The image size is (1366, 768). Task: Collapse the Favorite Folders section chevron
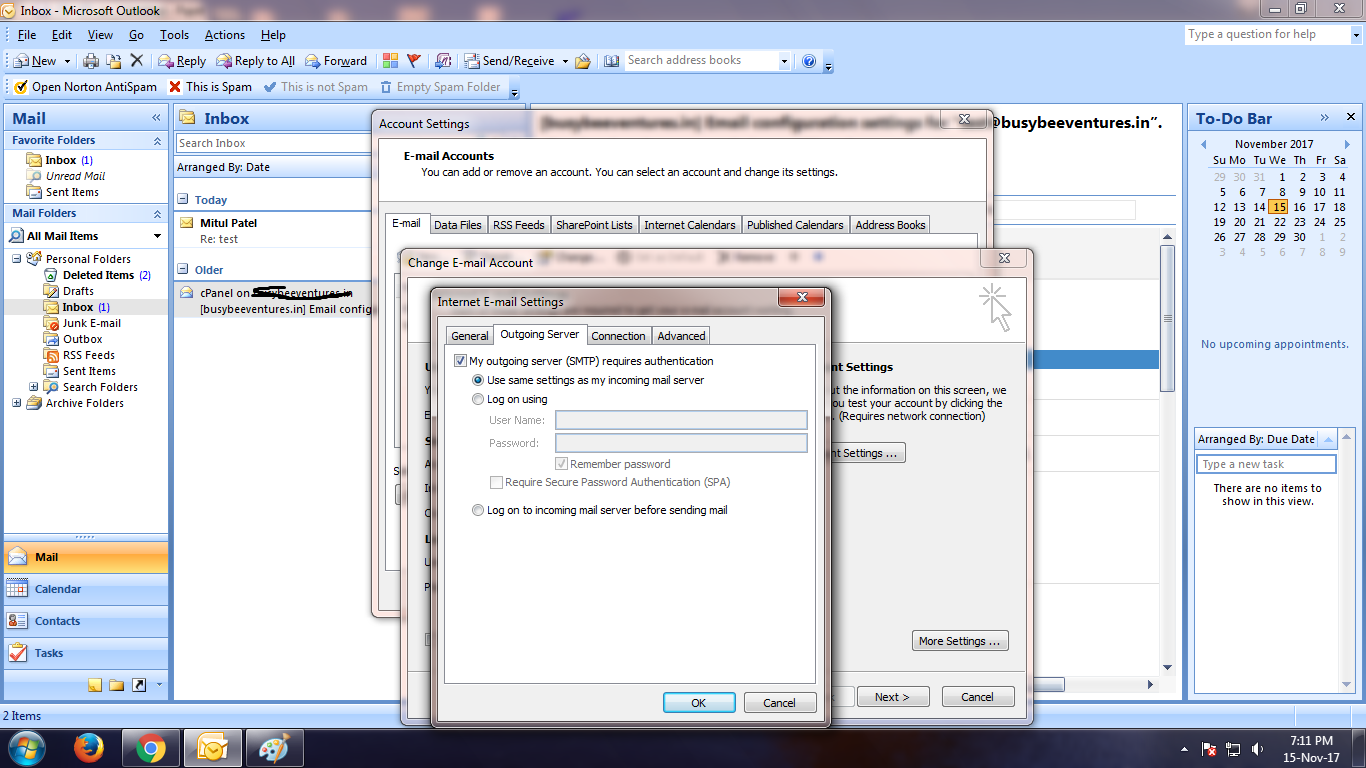(x=157, y=141)
